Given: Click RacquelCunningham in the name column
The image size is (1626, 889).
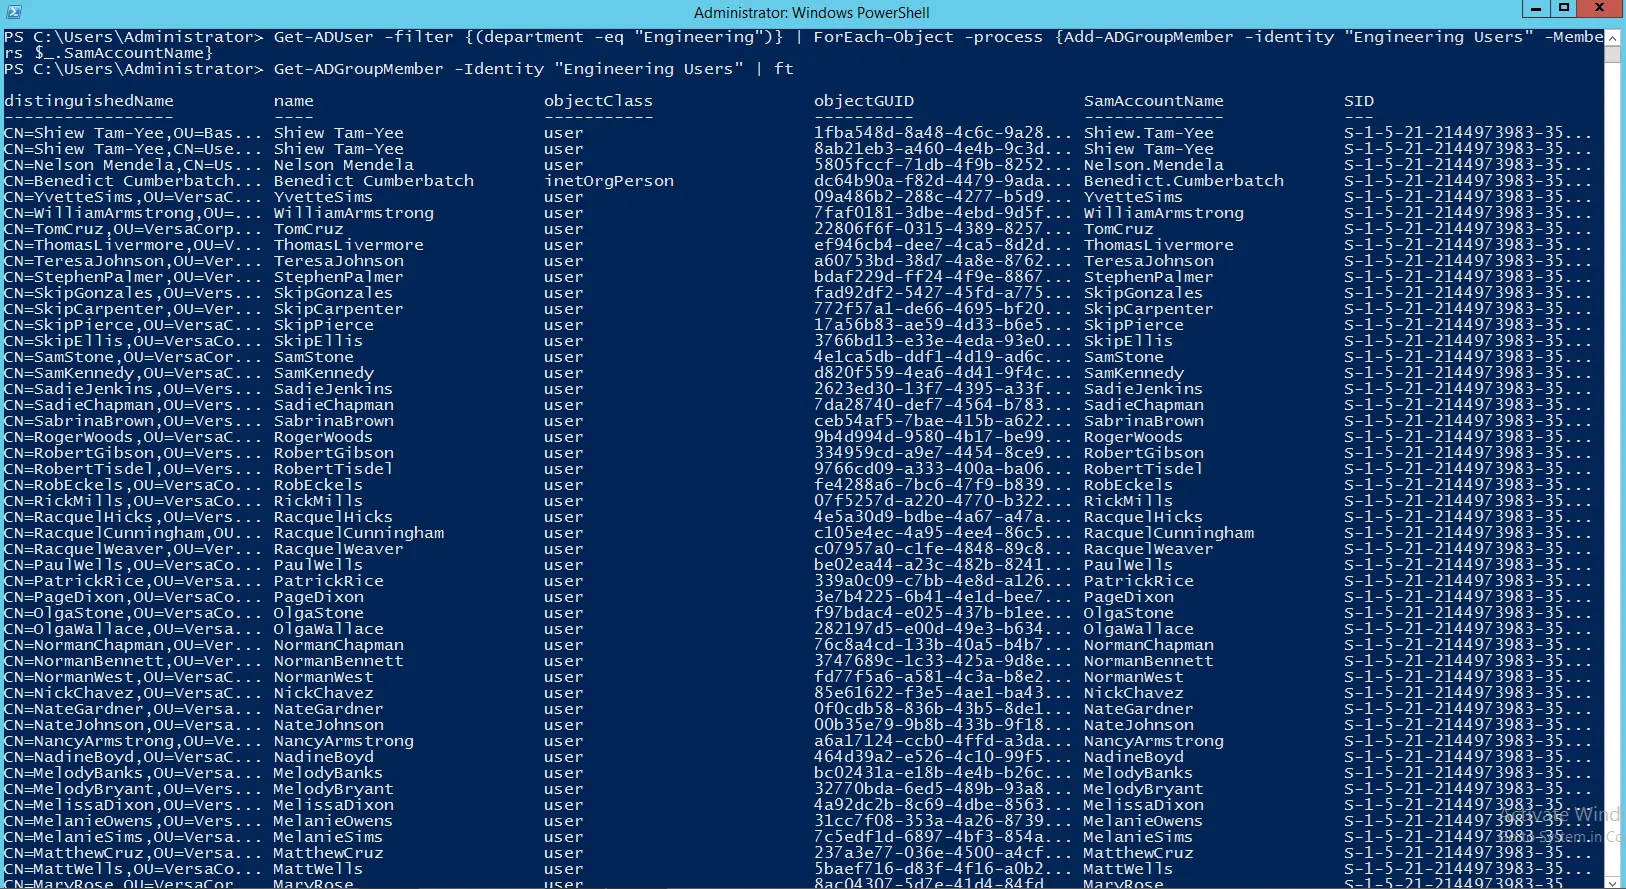Looking at the screenshot, I should [359, 533].
